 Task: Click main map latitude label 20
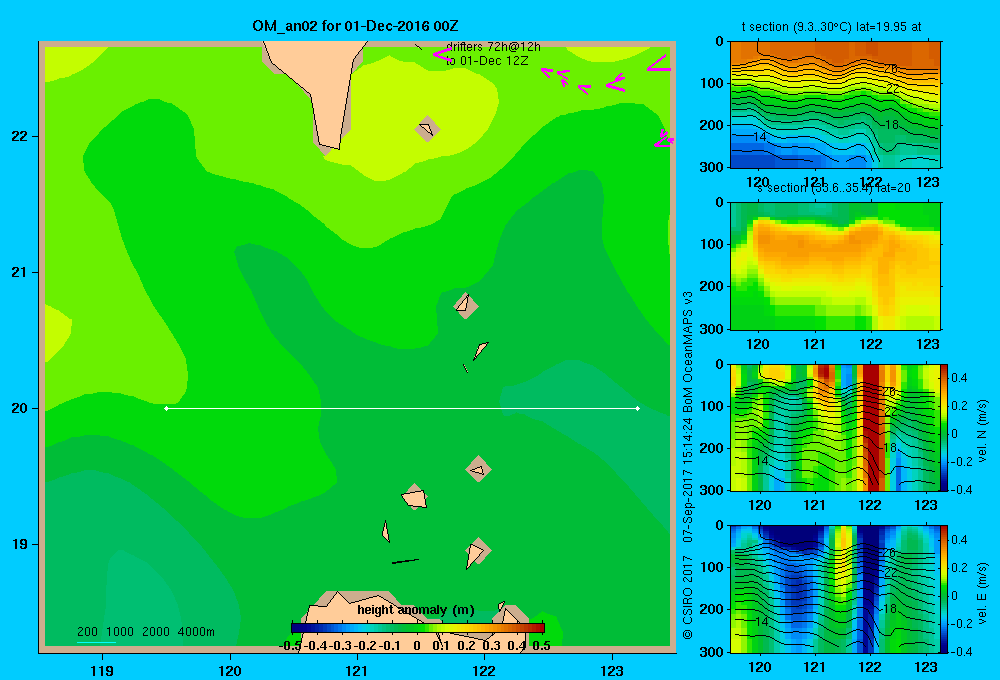point(20,408)
